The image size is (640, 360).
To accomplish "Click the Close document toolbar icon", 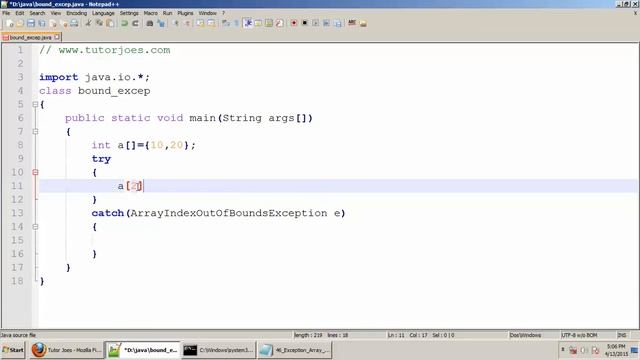I will 53,23.
